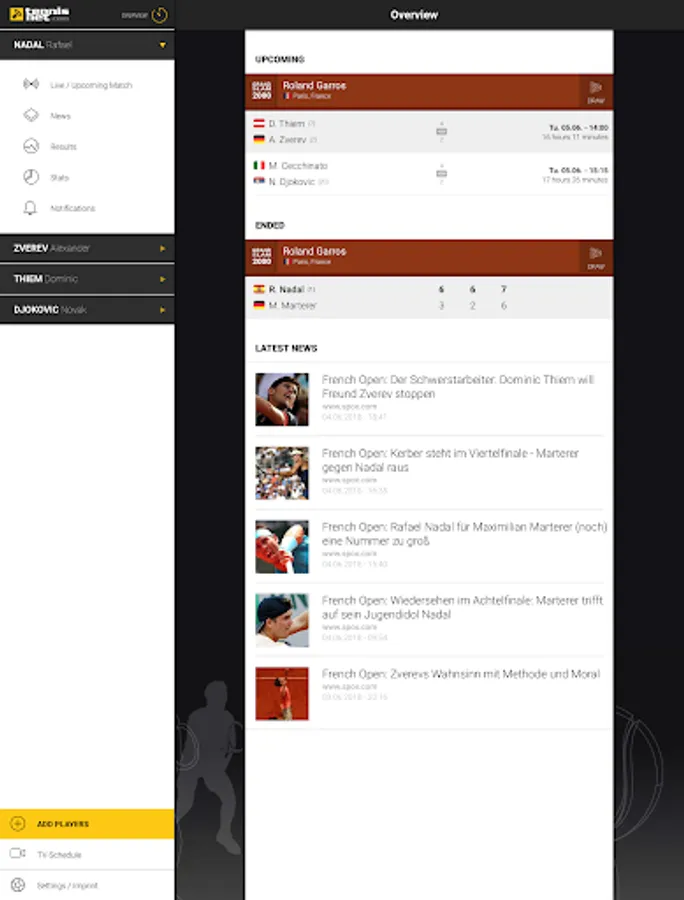Open Settings / Imprint
Viewport: 684px width, 900px height.
point(87,885)
